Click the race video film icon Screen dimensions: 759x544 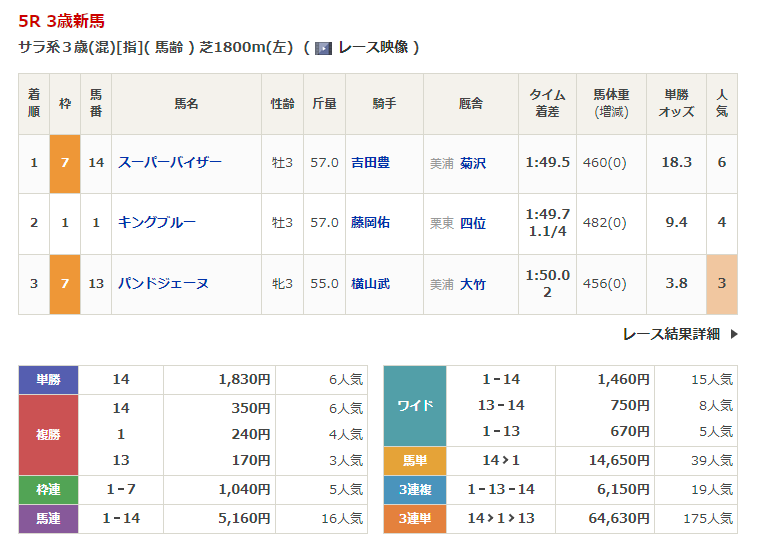[x=323, y=48]
